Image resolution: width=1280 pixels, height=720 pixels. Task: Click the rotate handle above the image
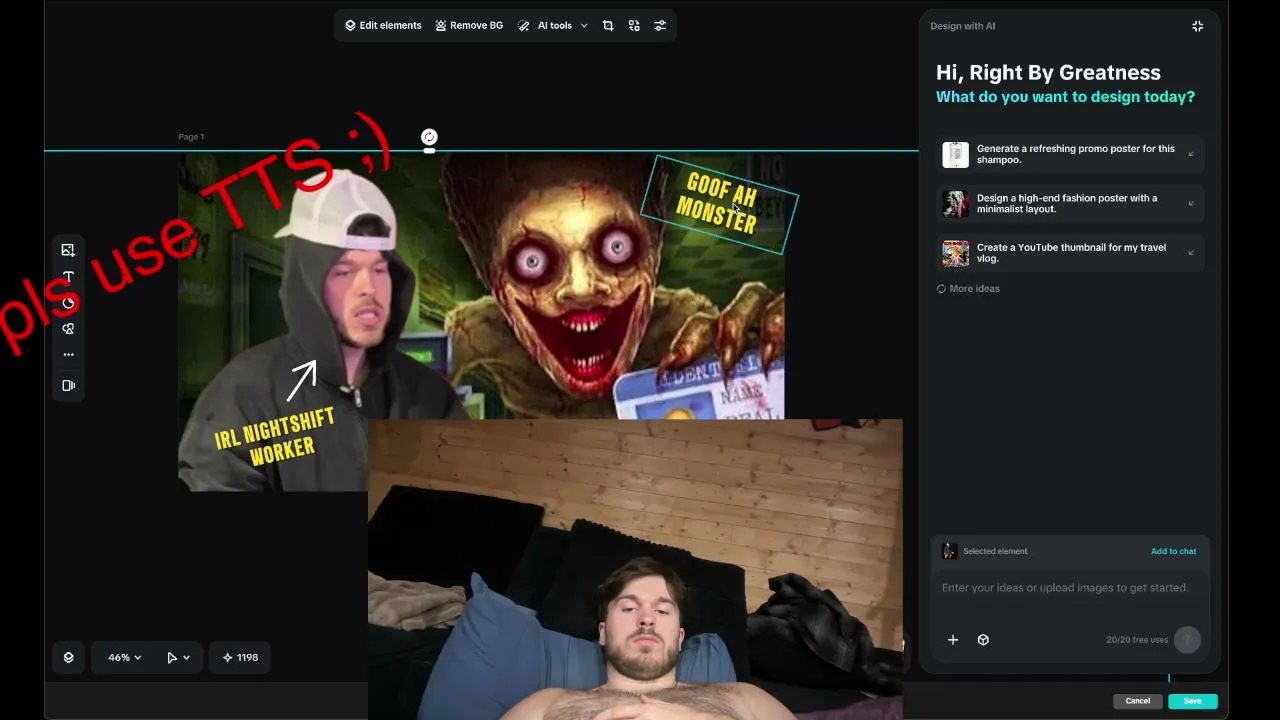click(x=429, y=137)
